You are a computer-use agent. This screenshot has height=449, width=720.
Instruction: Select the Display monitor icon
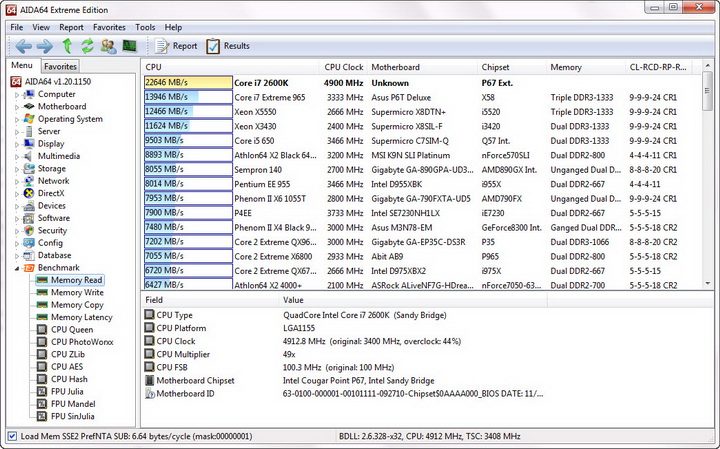coord(28,144)
